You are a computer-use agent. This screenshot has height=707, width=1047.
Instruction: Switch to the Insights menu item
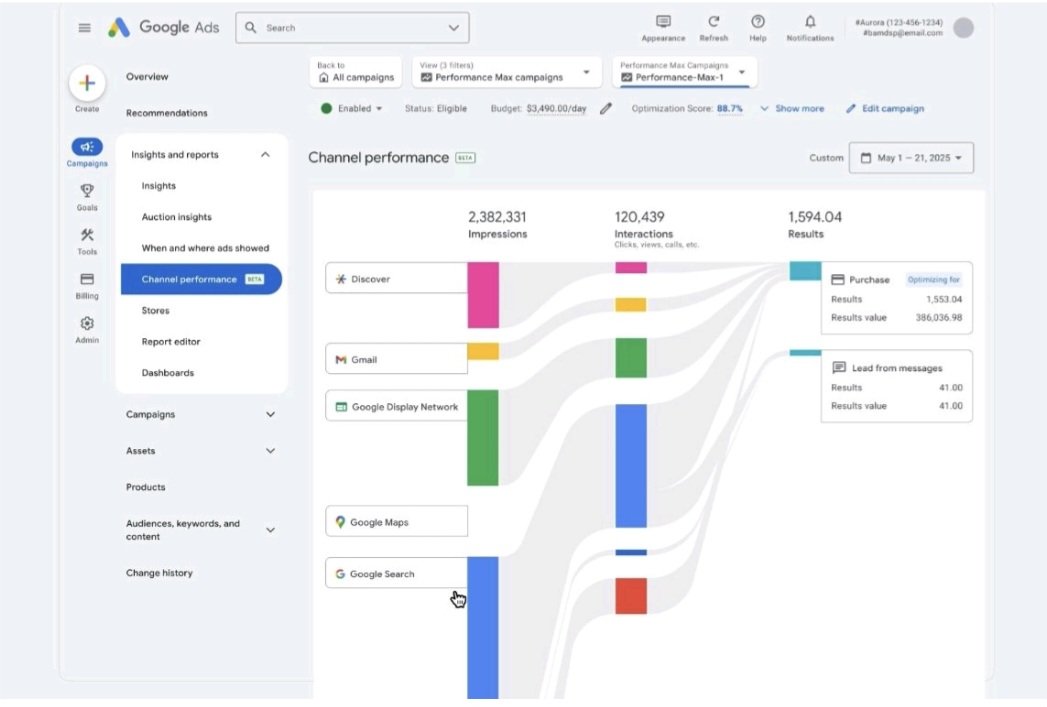pyautogui.click(x=157, y=186)
